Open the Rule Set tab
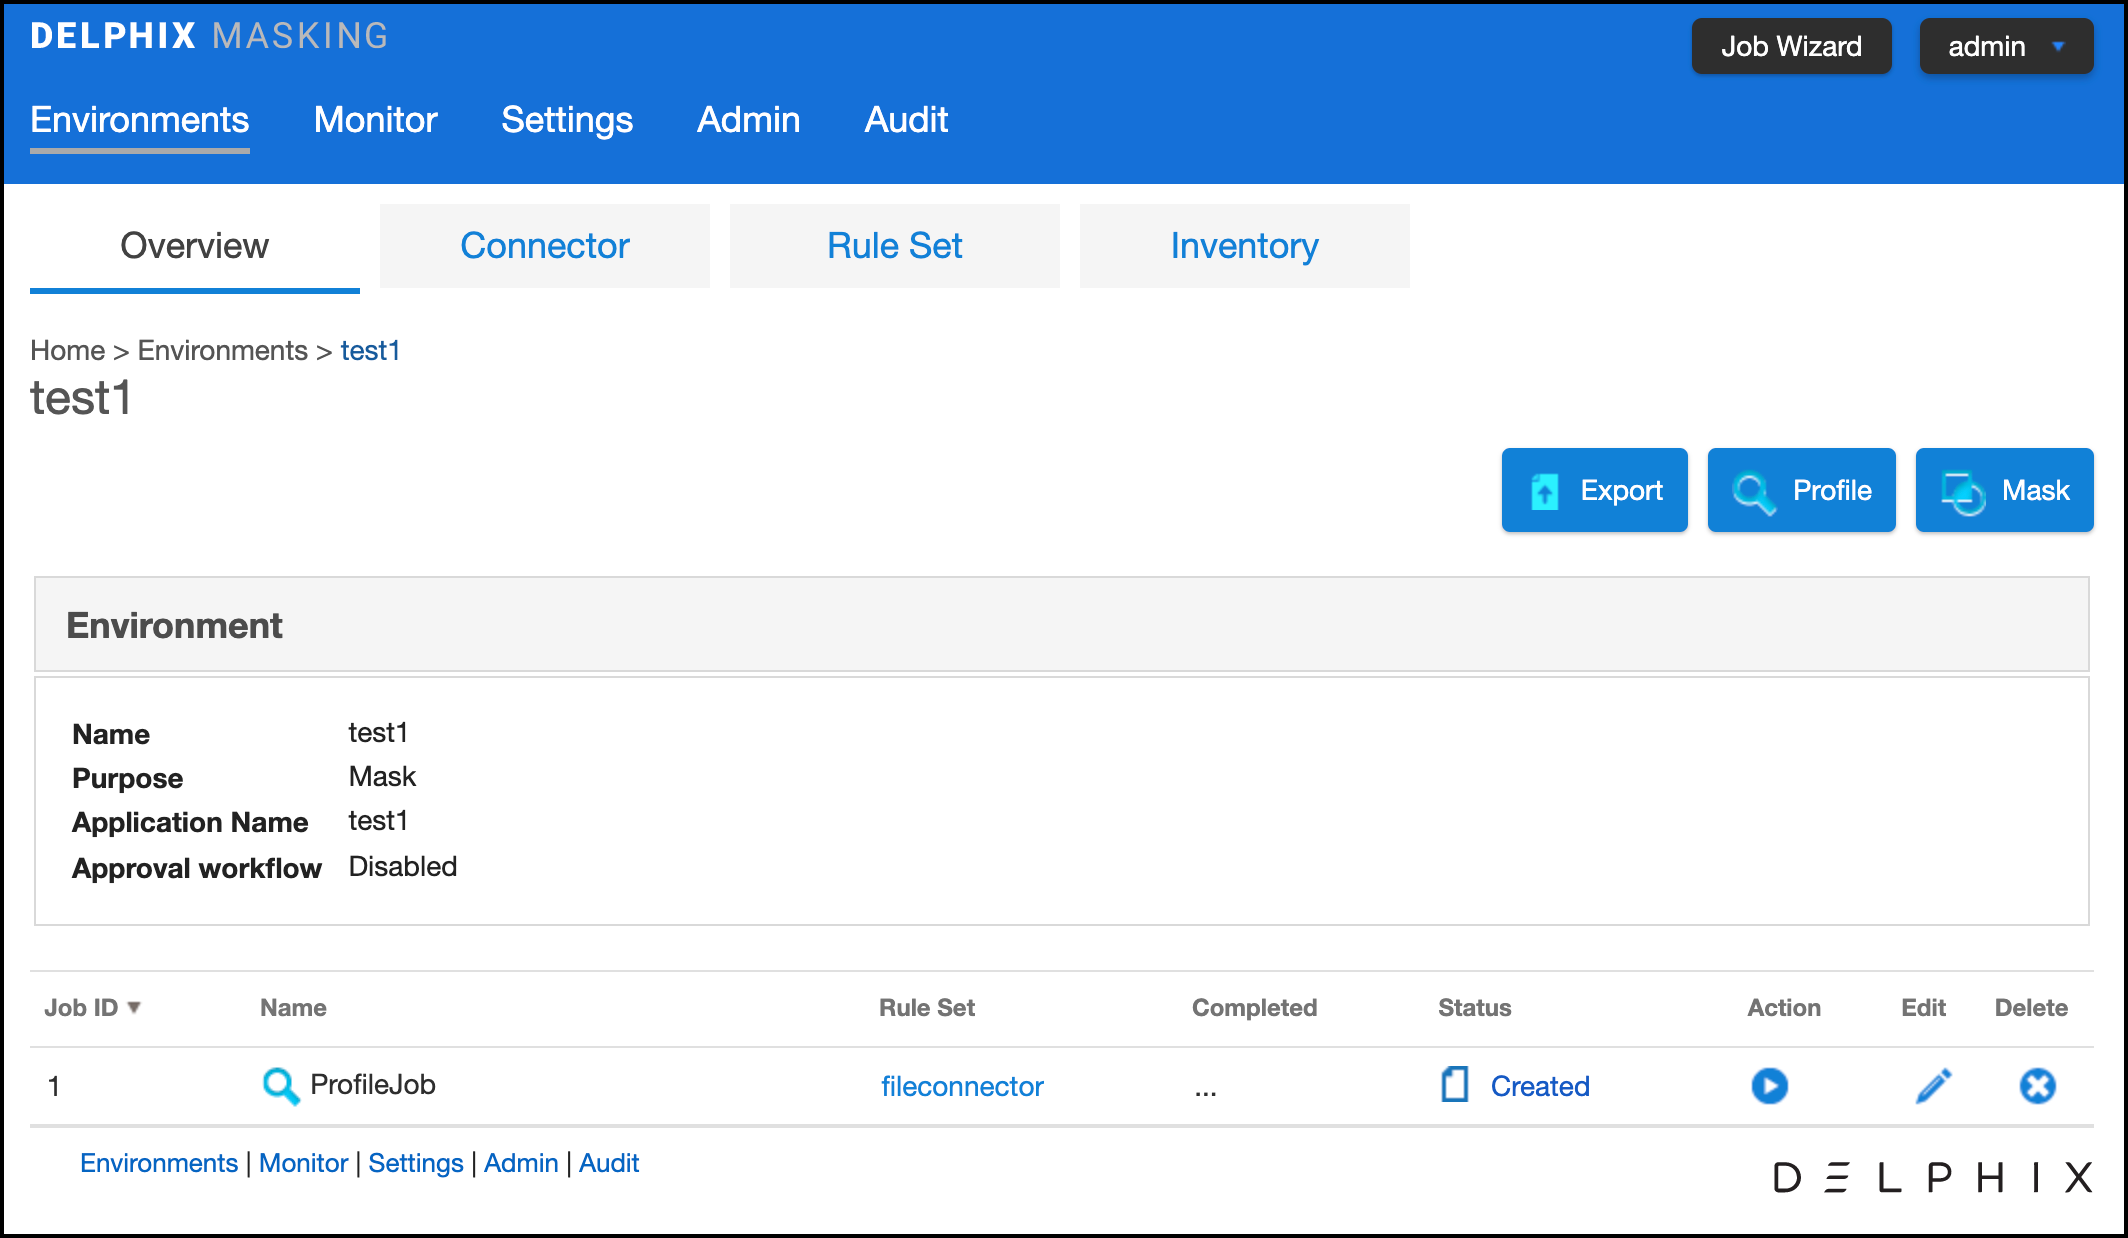Screen dimensions: 2128x1238 click(x=894, y=246)
